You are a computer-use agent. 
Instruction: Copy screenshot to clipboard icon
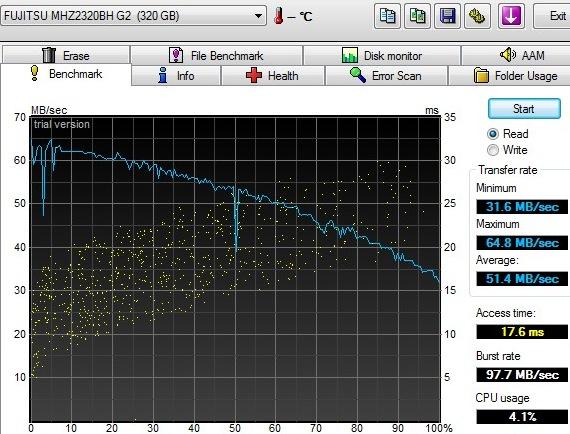417,16
